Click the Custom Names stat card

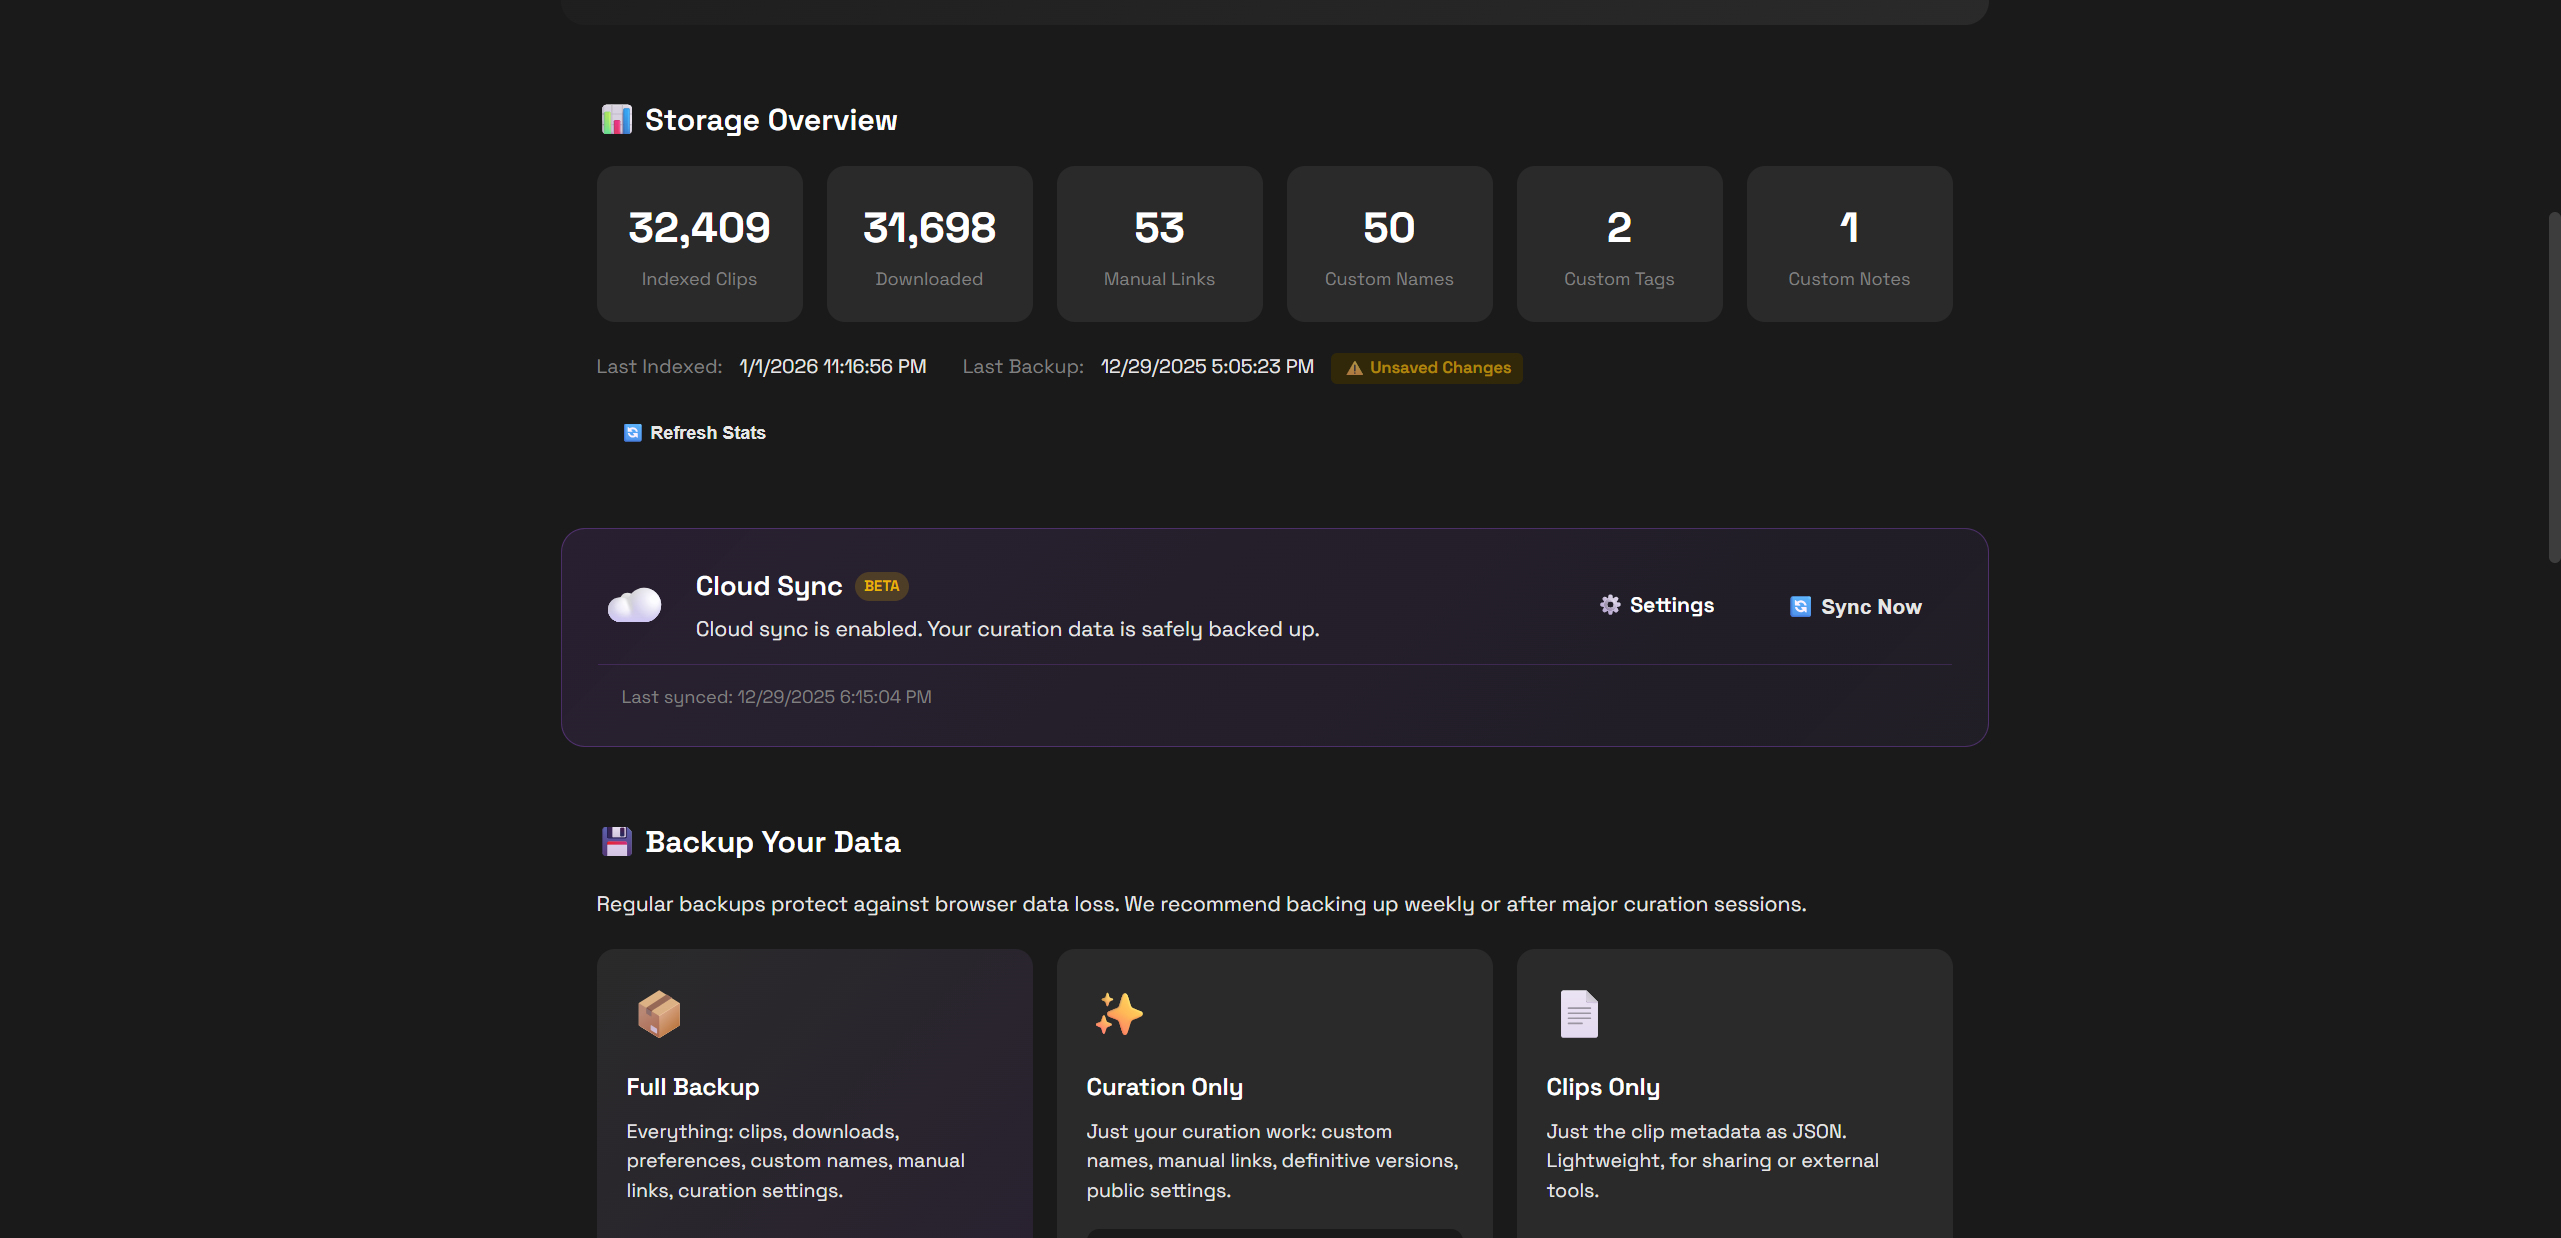[1389, 244]
